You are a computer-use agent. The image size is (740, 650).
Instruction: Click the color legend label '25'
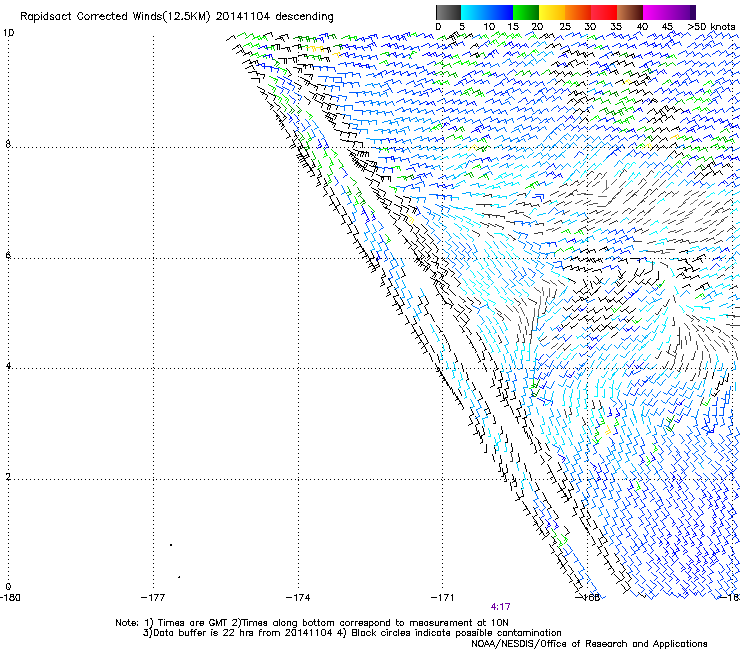(x=565, y=27)
